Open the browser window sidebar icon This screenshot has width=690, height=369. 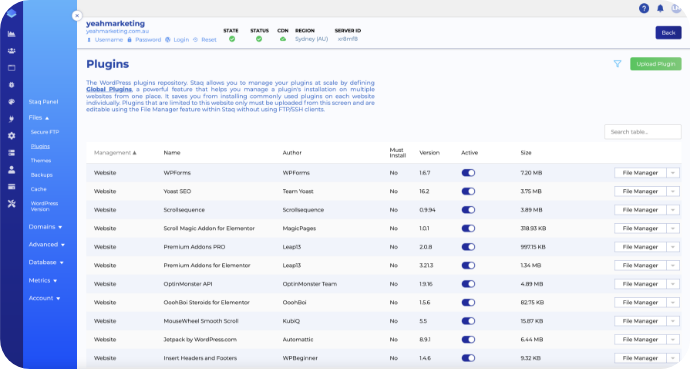(11, 68)
